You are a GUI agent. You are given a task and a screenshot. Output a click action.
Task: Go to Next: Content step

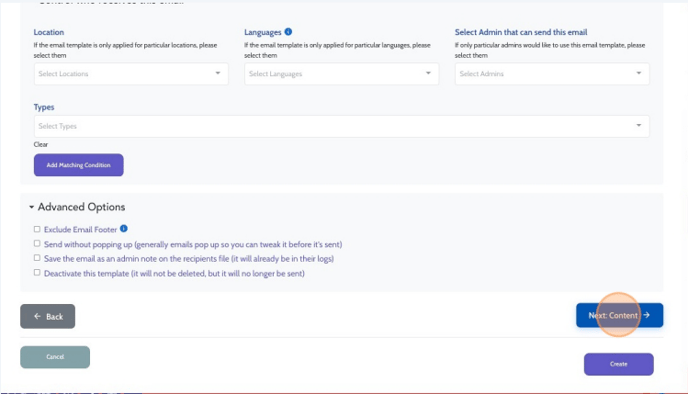coord(620,315)
